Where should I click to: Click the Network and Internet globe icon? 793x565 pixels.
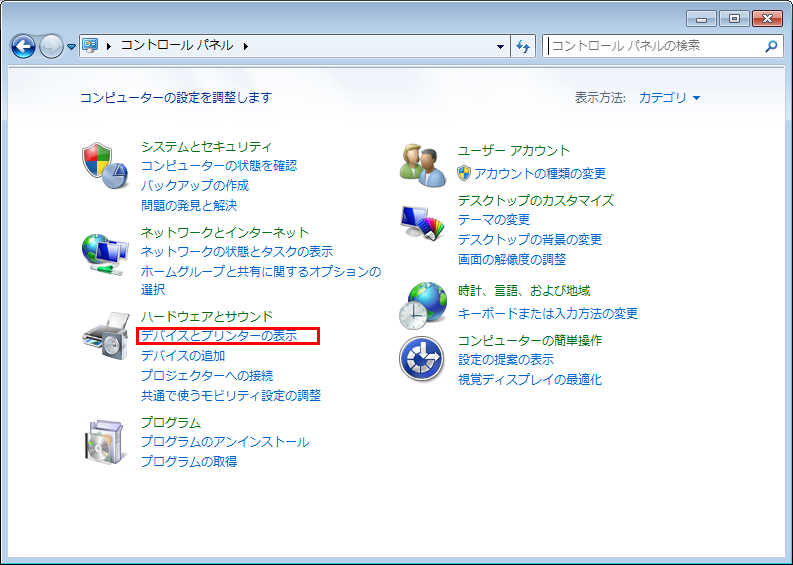coord(105,254)
